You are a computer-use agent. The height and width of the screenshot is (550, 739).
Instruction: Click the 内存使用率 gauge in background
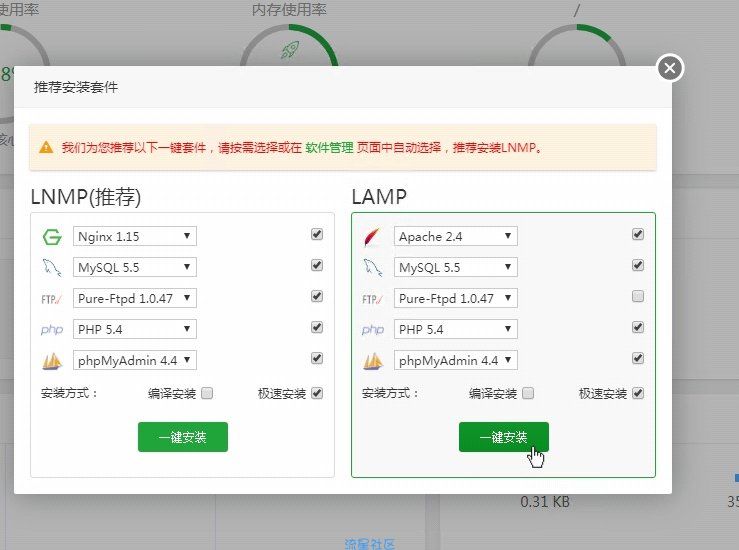click(x=289, y=45)
